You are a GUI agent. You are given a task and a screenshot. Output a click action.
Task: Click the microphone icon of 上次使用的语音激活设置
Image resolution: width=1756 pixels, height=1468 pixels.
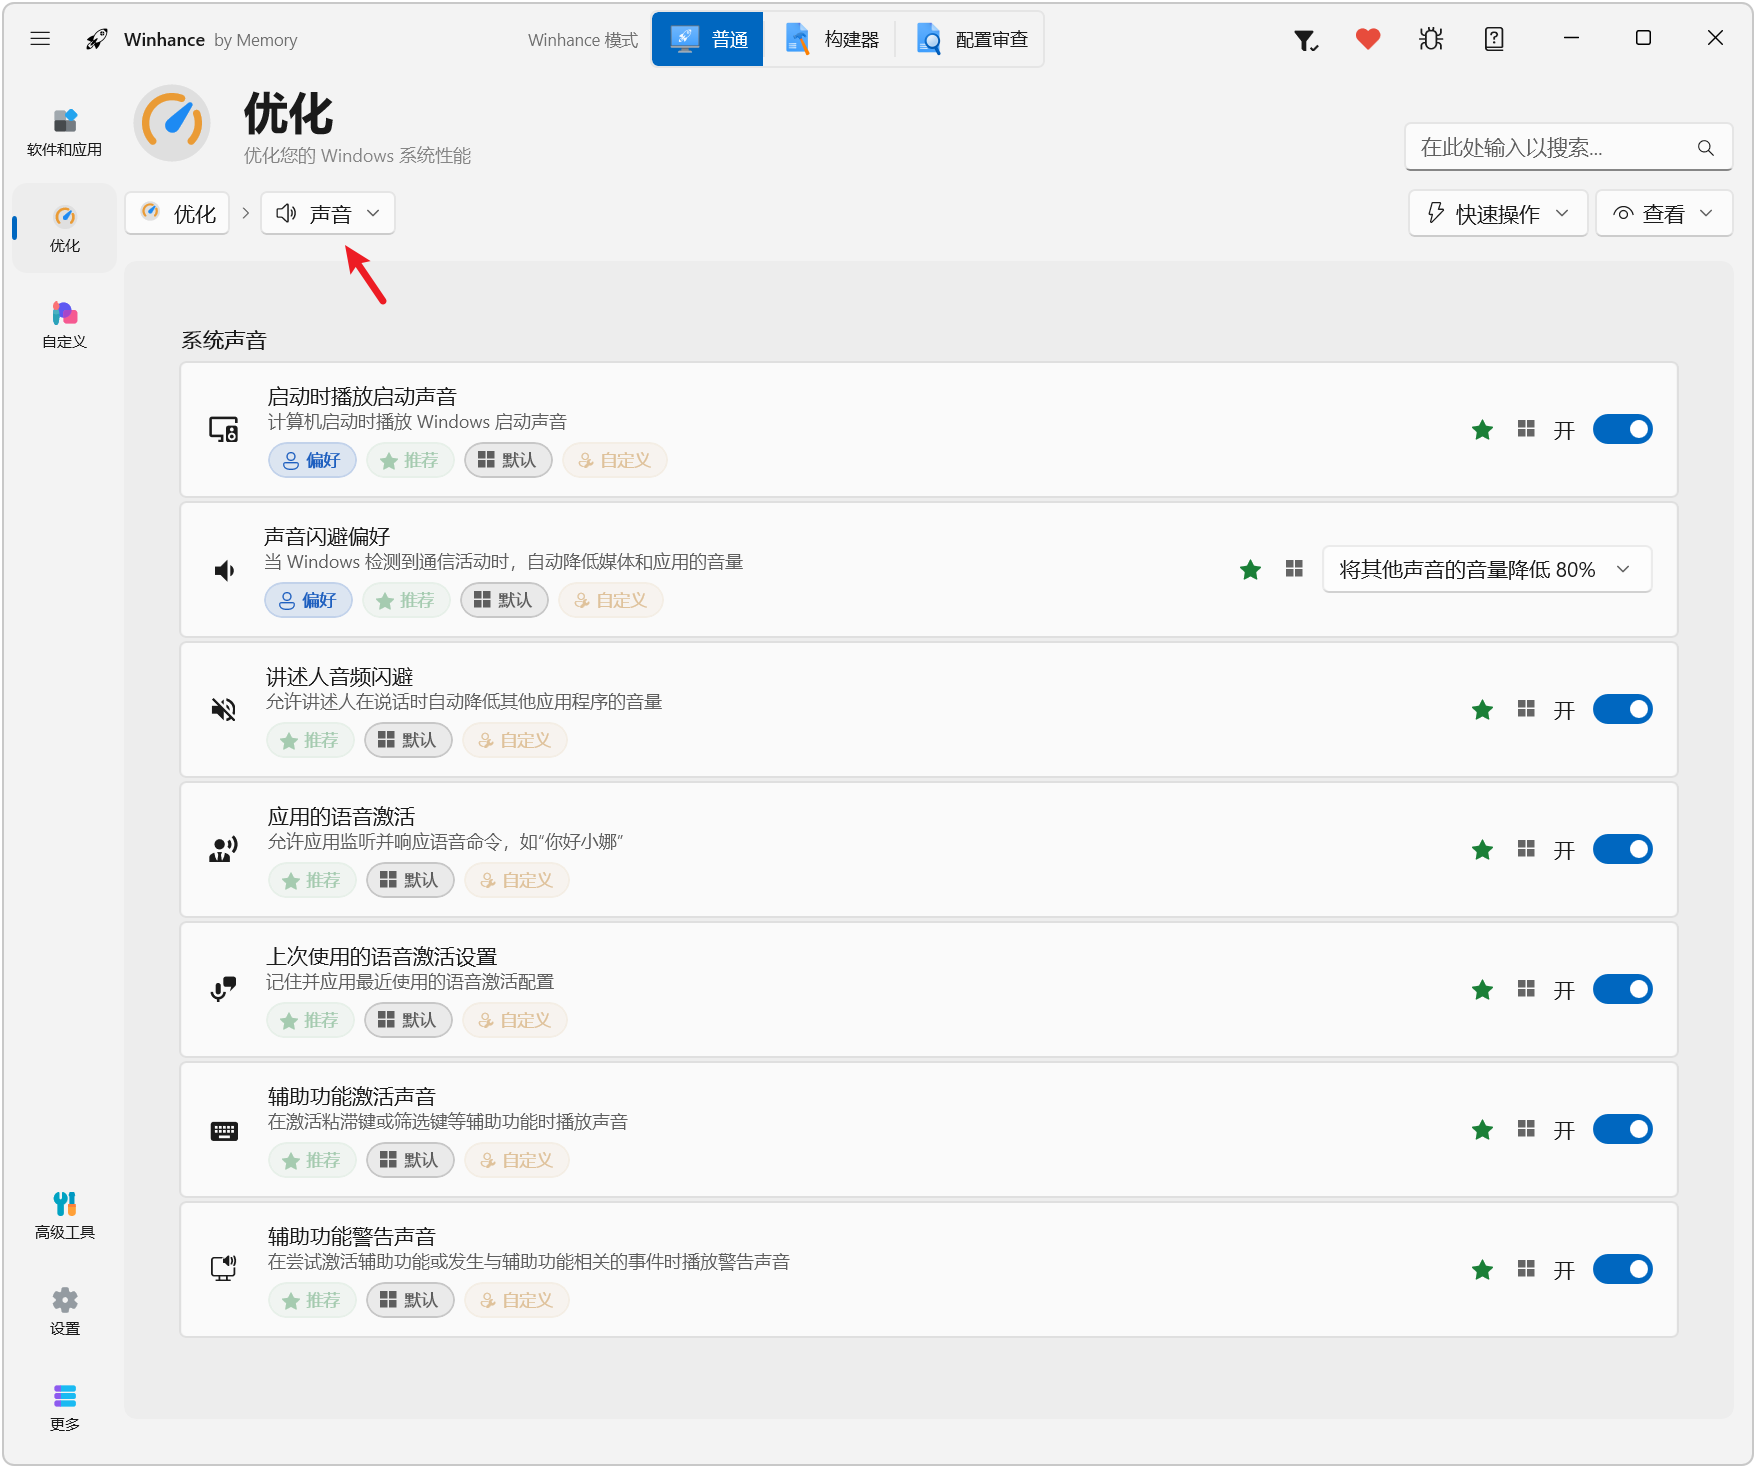click(224, 990)
